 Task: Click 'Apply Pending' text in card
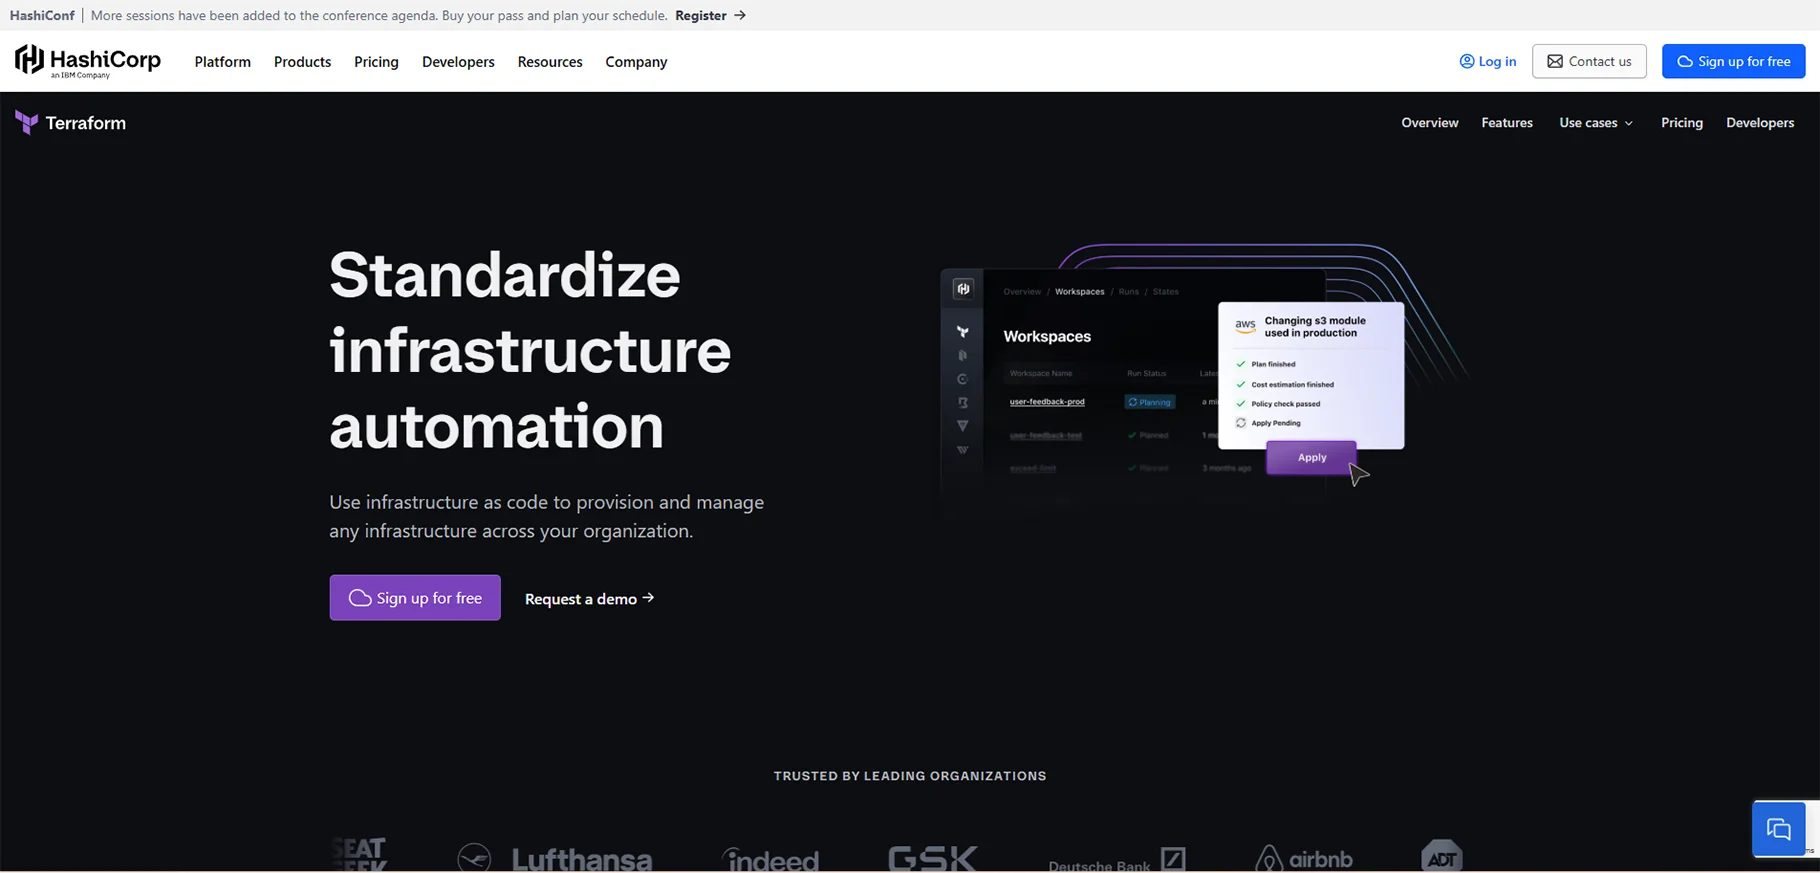coord(1276,423)
